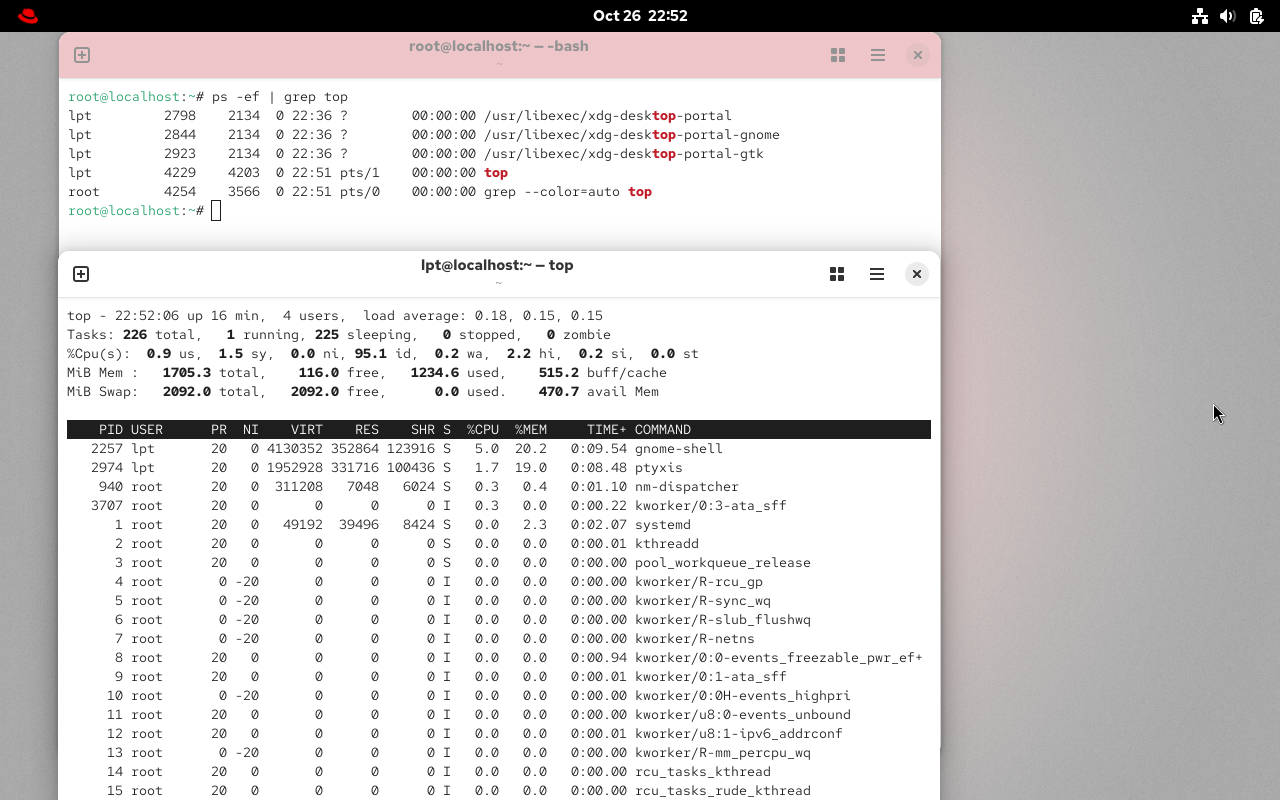This screenshot has height=800, width=1280.
Task: Show tab overview in the bash terminal window
Action: point(838,55)
